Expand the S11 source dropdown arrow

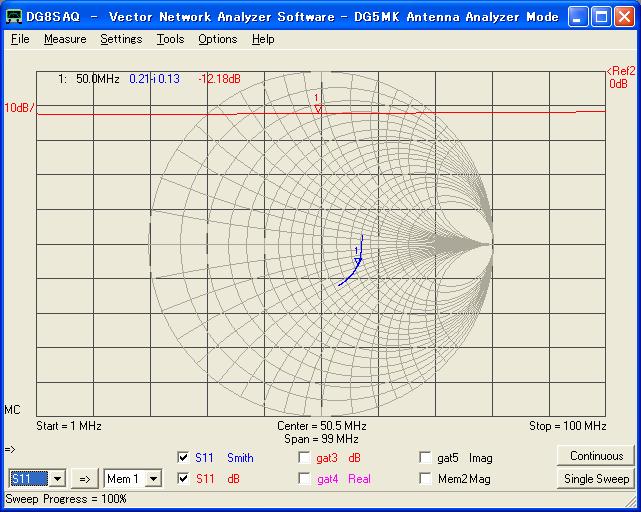click(57, 478)
